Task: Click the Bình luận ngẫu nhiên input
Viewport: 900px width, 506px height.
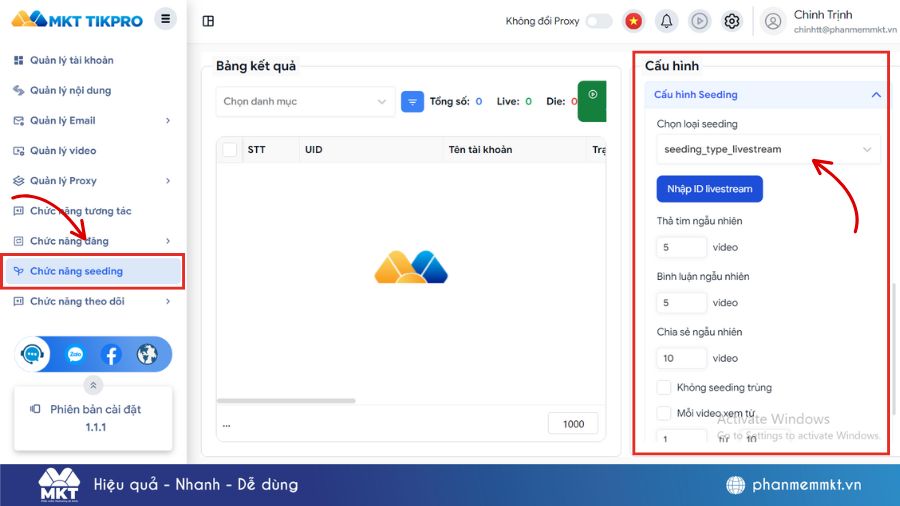Action: click(x=681, y=302)
